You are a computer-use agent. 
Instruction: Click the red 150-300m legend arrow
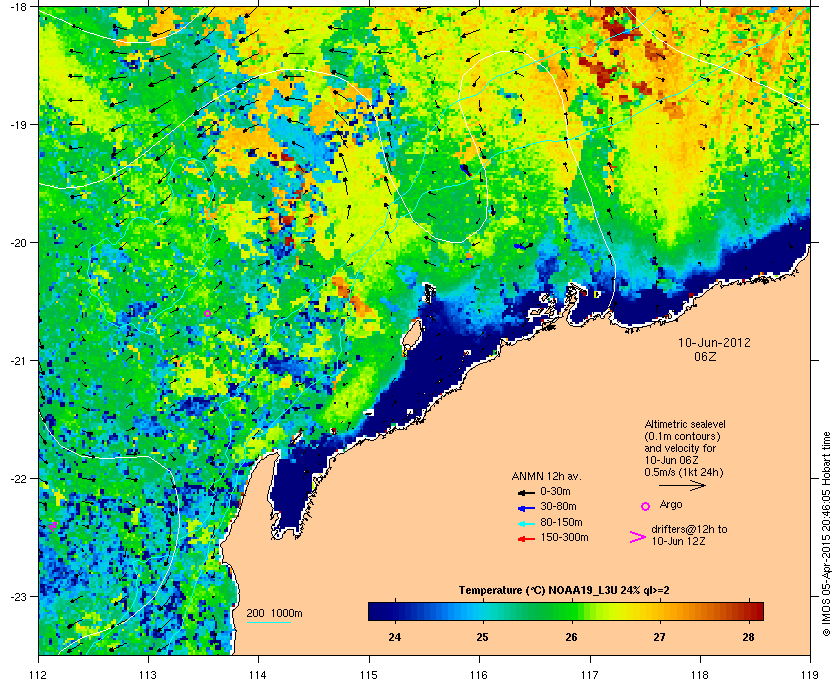click(526, 539)
